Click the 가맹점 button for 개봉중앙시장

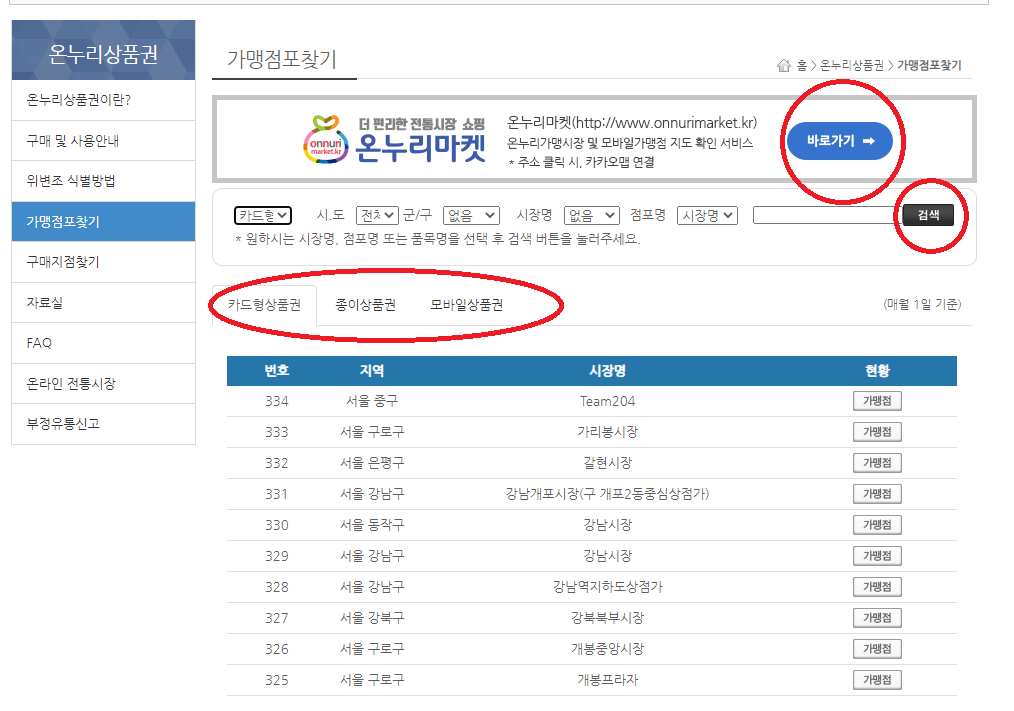[877, 650]
